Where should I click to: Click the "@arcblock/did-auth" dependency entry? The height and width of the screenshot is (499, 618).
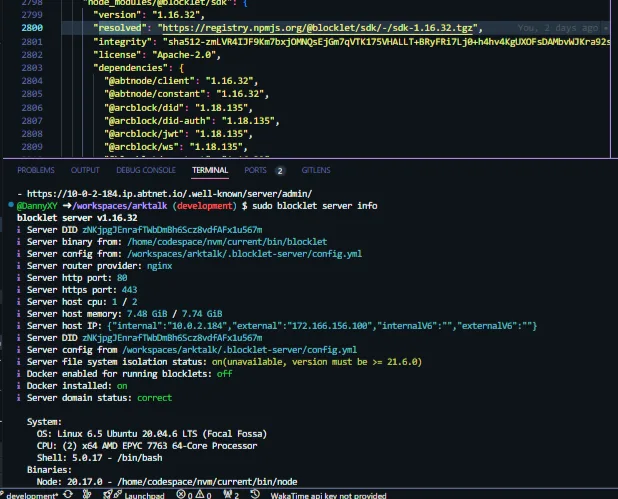click(x=160, y=121)
